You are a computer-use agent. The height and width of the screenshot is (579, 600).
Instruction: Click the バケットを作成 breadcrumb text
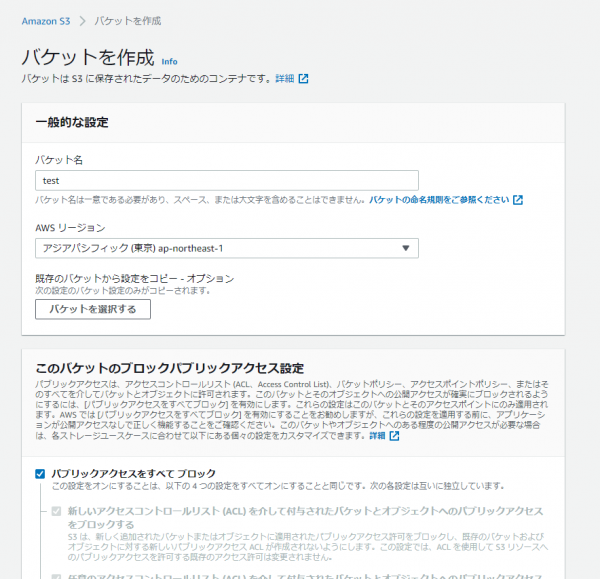click(x=128, y=21)
